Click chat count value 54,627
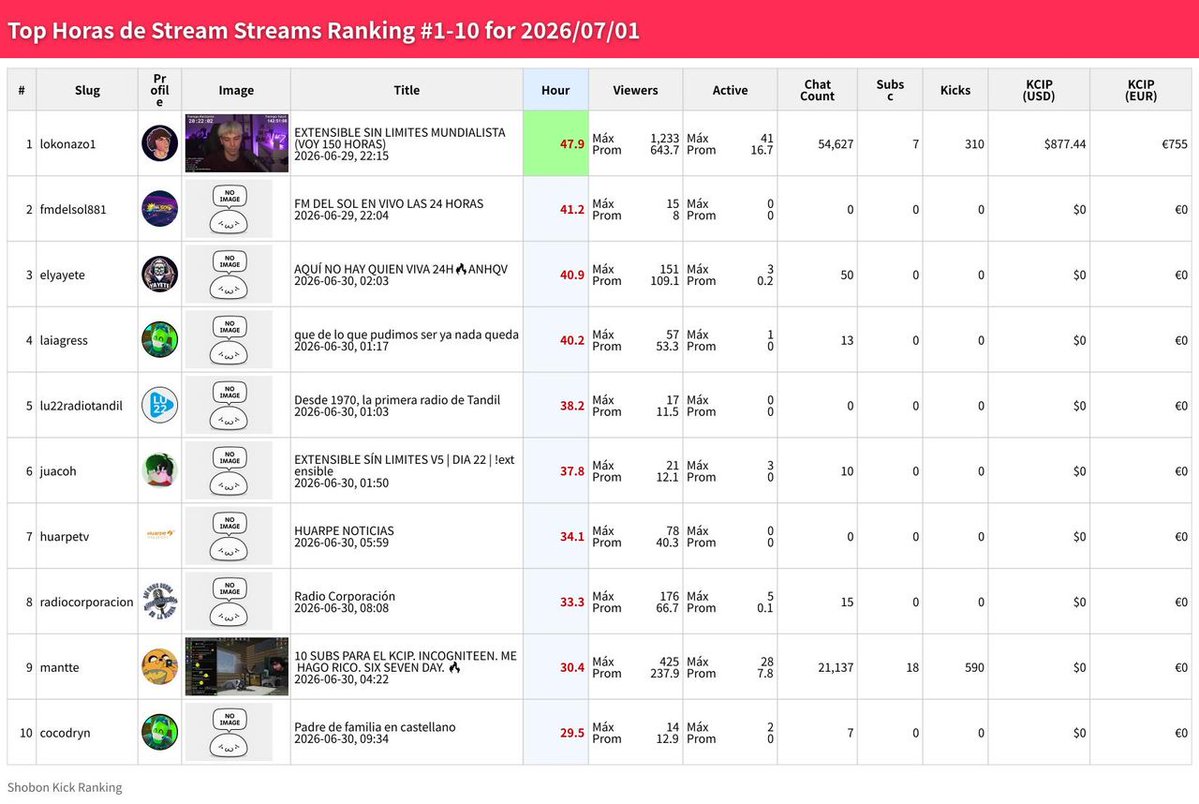Viewport: 1199px width, 804px height. 836,144
